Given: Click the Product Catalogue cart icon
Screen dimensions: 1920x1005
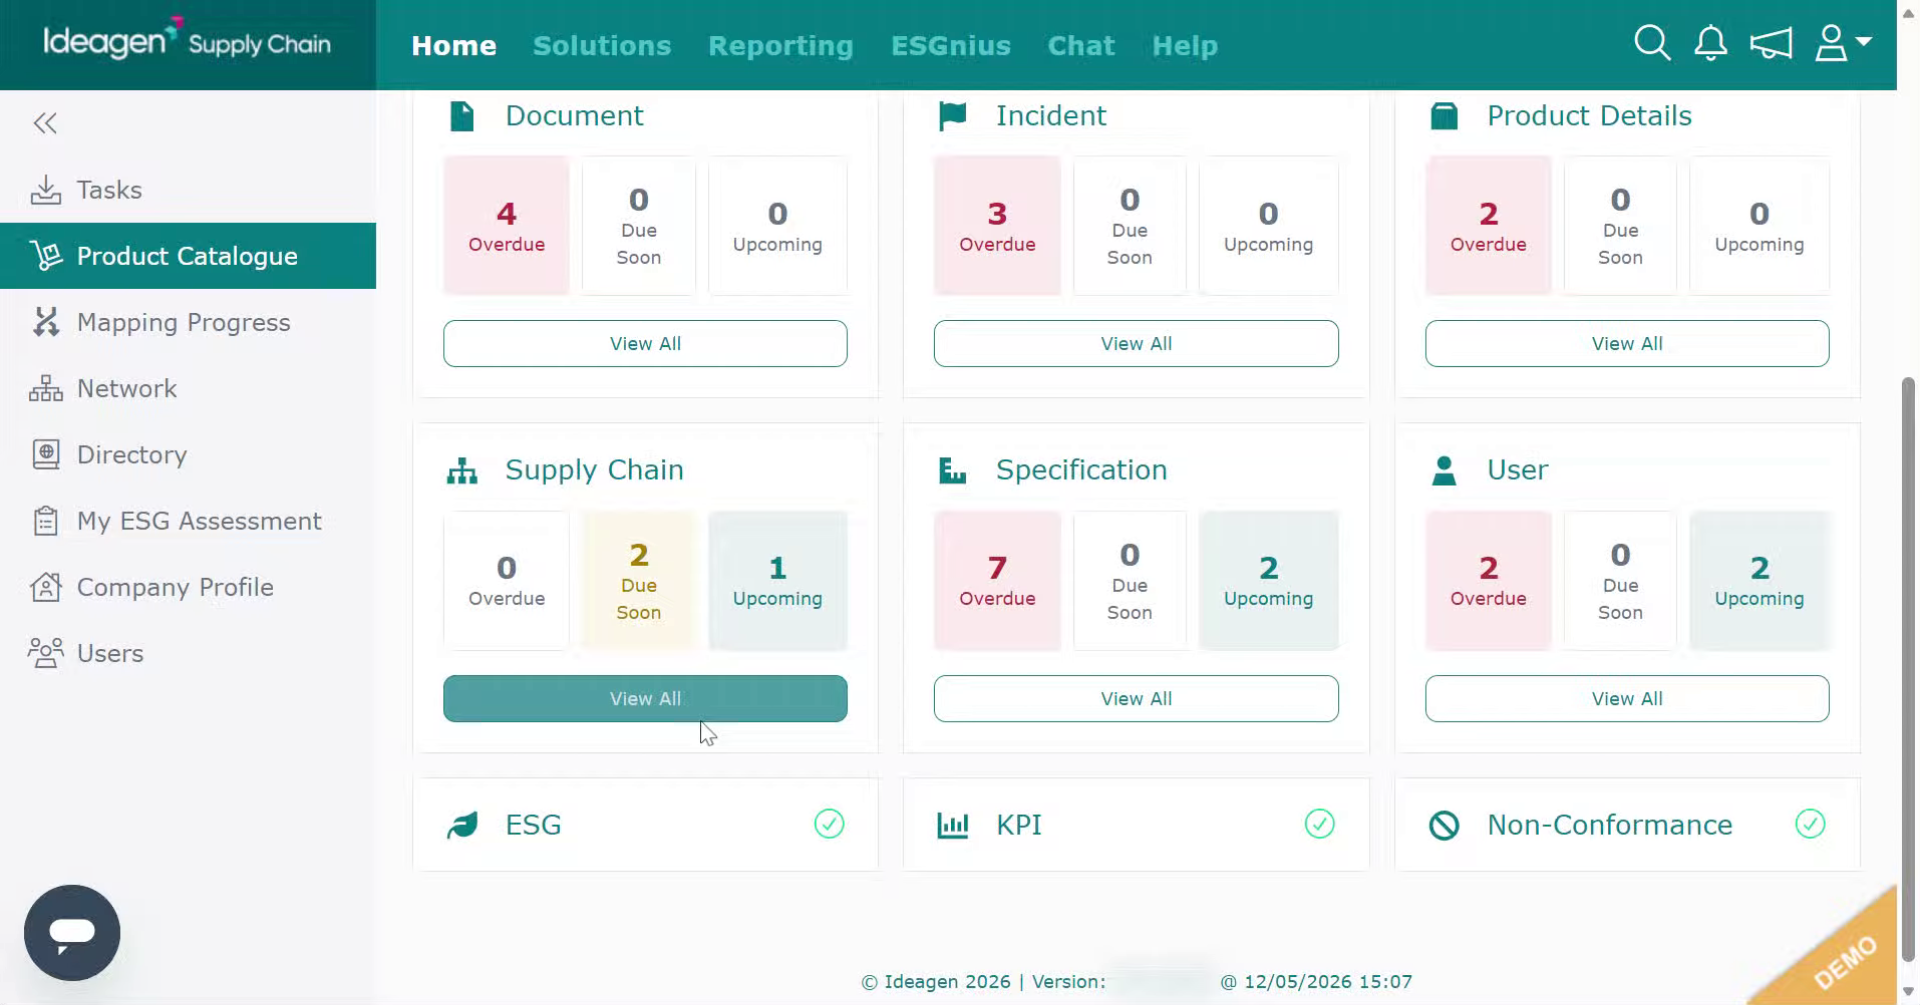Looking at the screenshot, I should (46, 256).
